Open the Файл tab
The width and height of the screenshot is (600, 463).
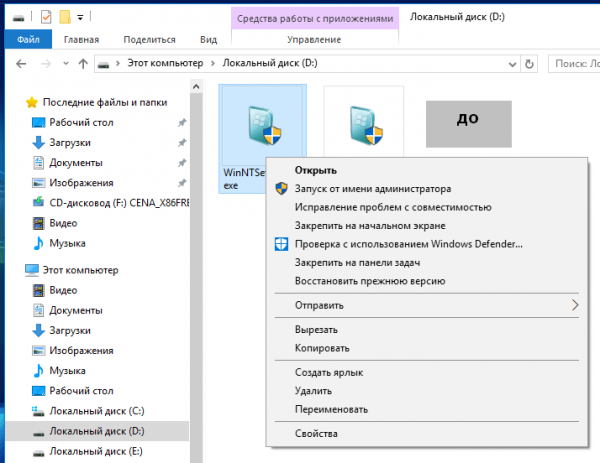click(28, 39)
